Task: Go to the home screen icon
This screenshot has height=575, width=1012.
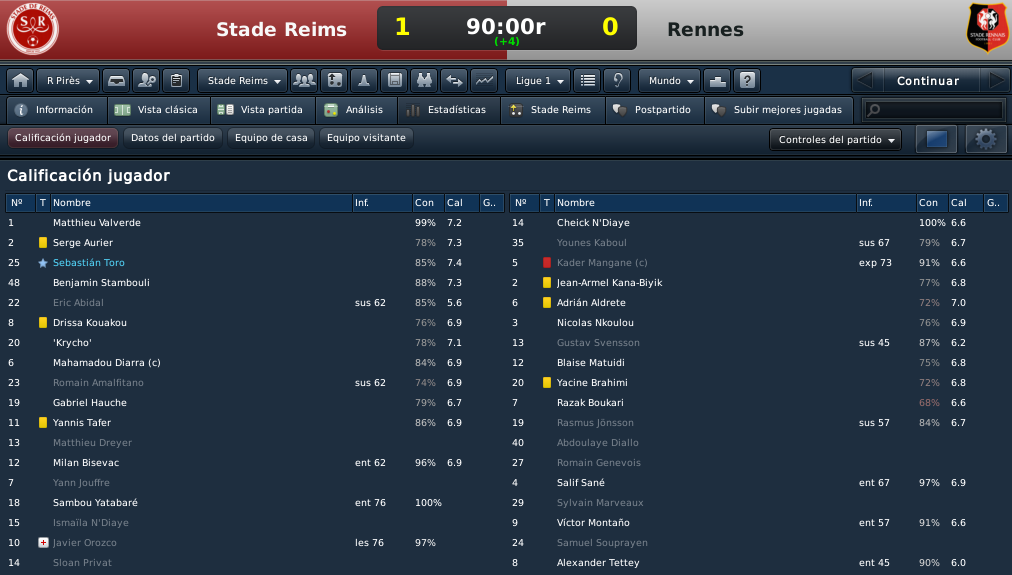Action: (x=21, y=81)
